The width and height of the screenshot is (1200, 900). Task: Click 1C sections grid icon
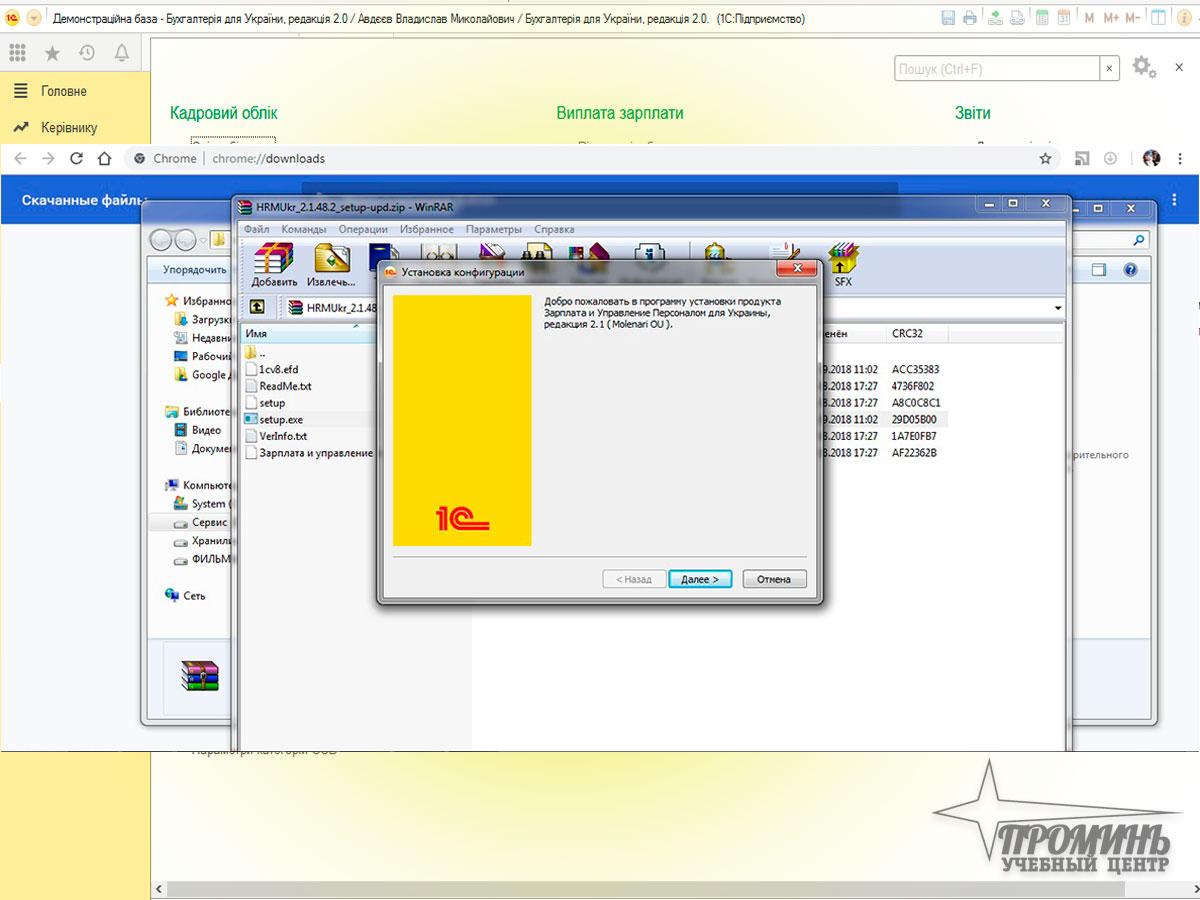(x=17, y=53)
